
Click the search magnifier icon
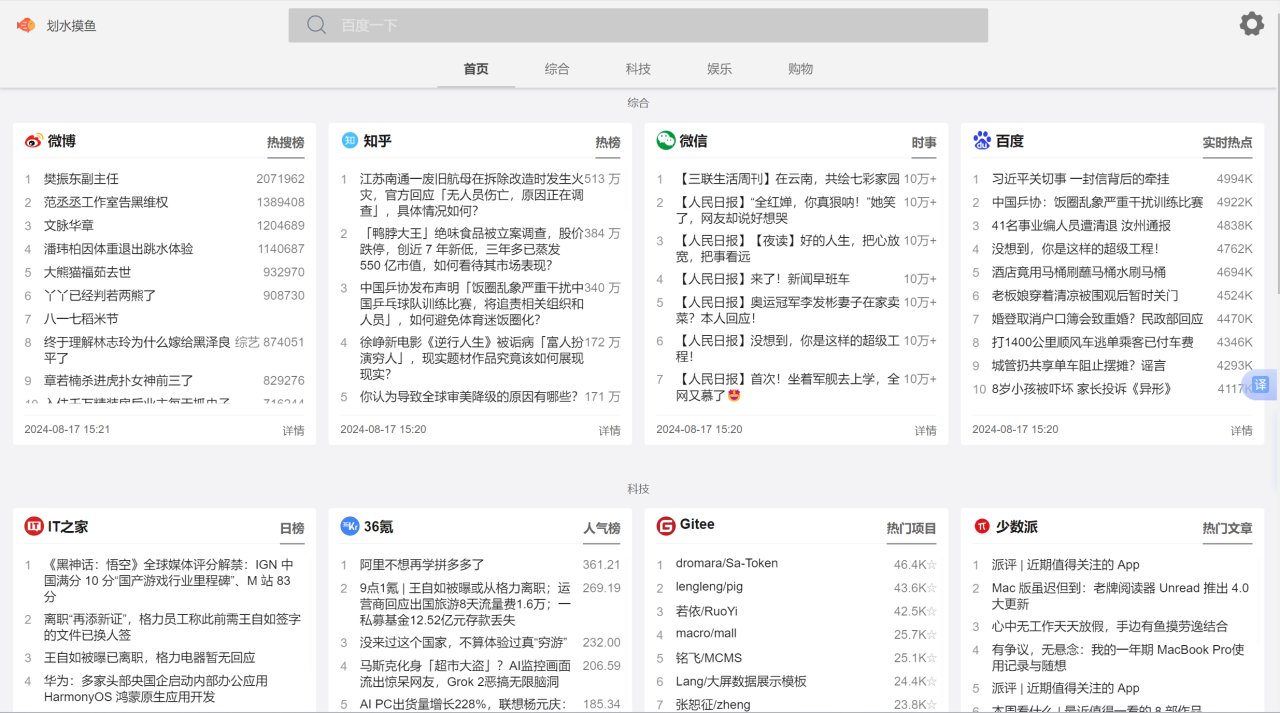(x=317, y=25)
